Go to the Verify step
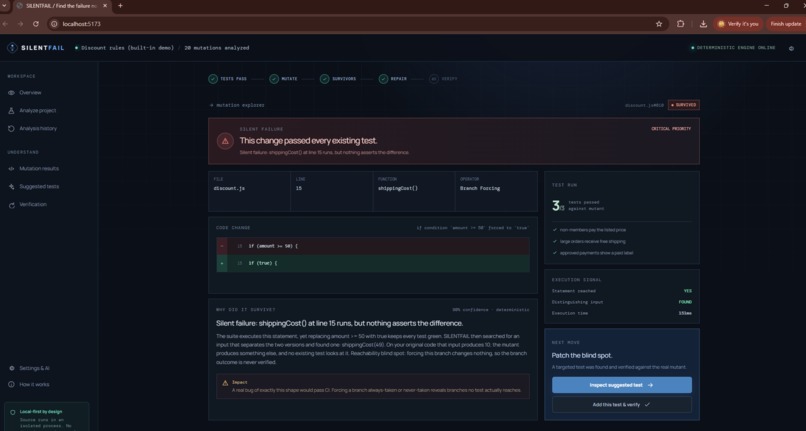The height and width of the screenshot is (431, 806). tap(443, 79)
